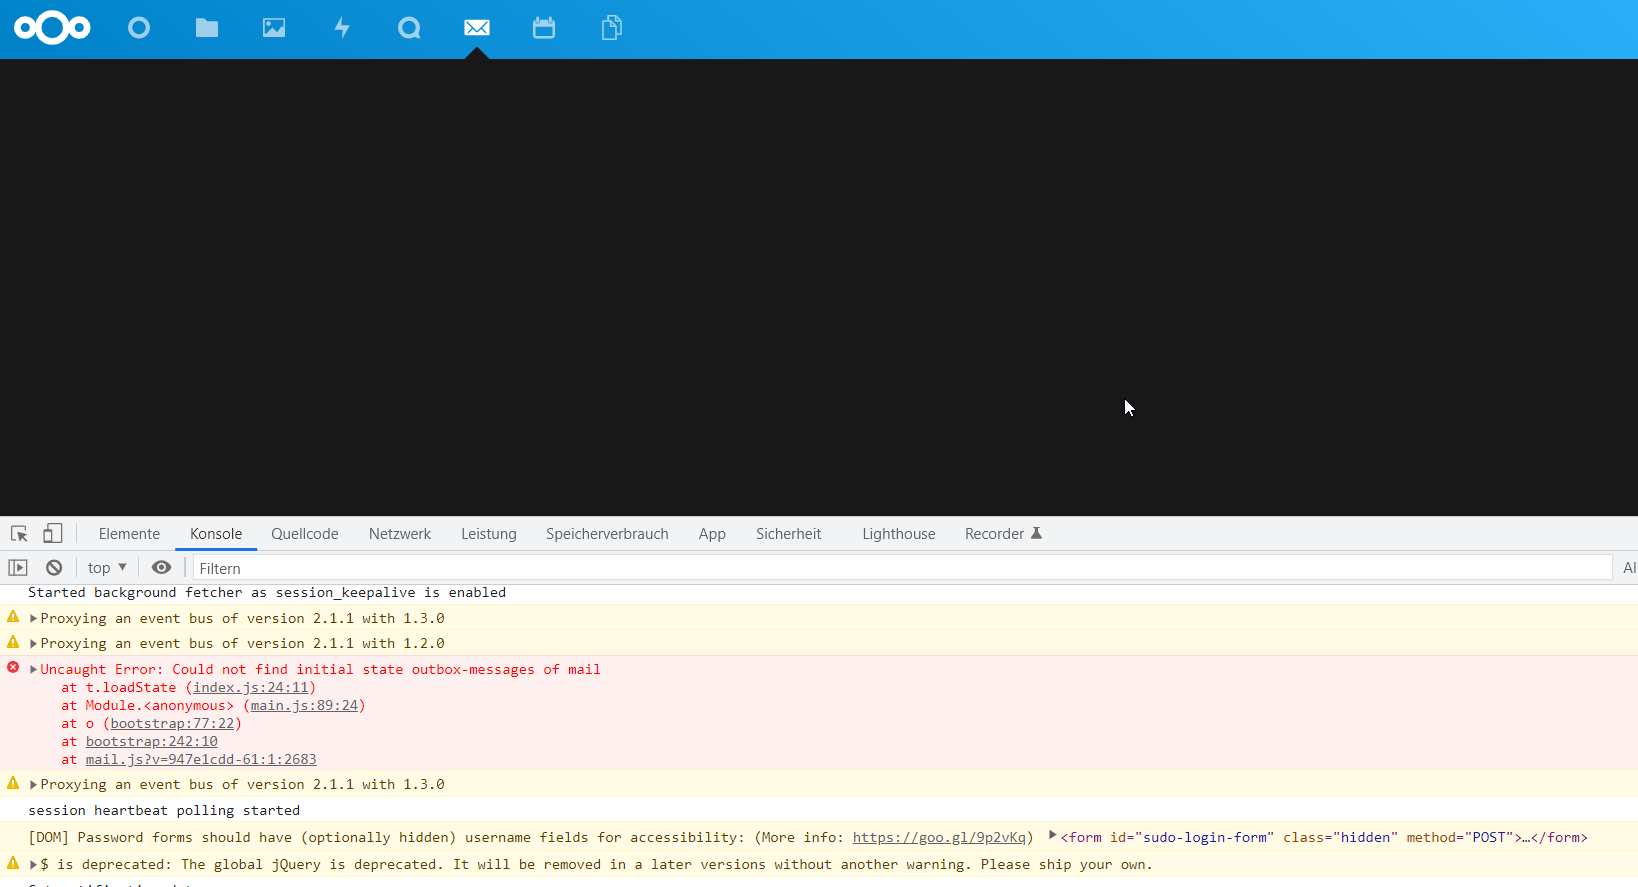The width and height of the screenshot is (1638, 887).
Task: Open the Photos app icon
Action: coord(274,28)
